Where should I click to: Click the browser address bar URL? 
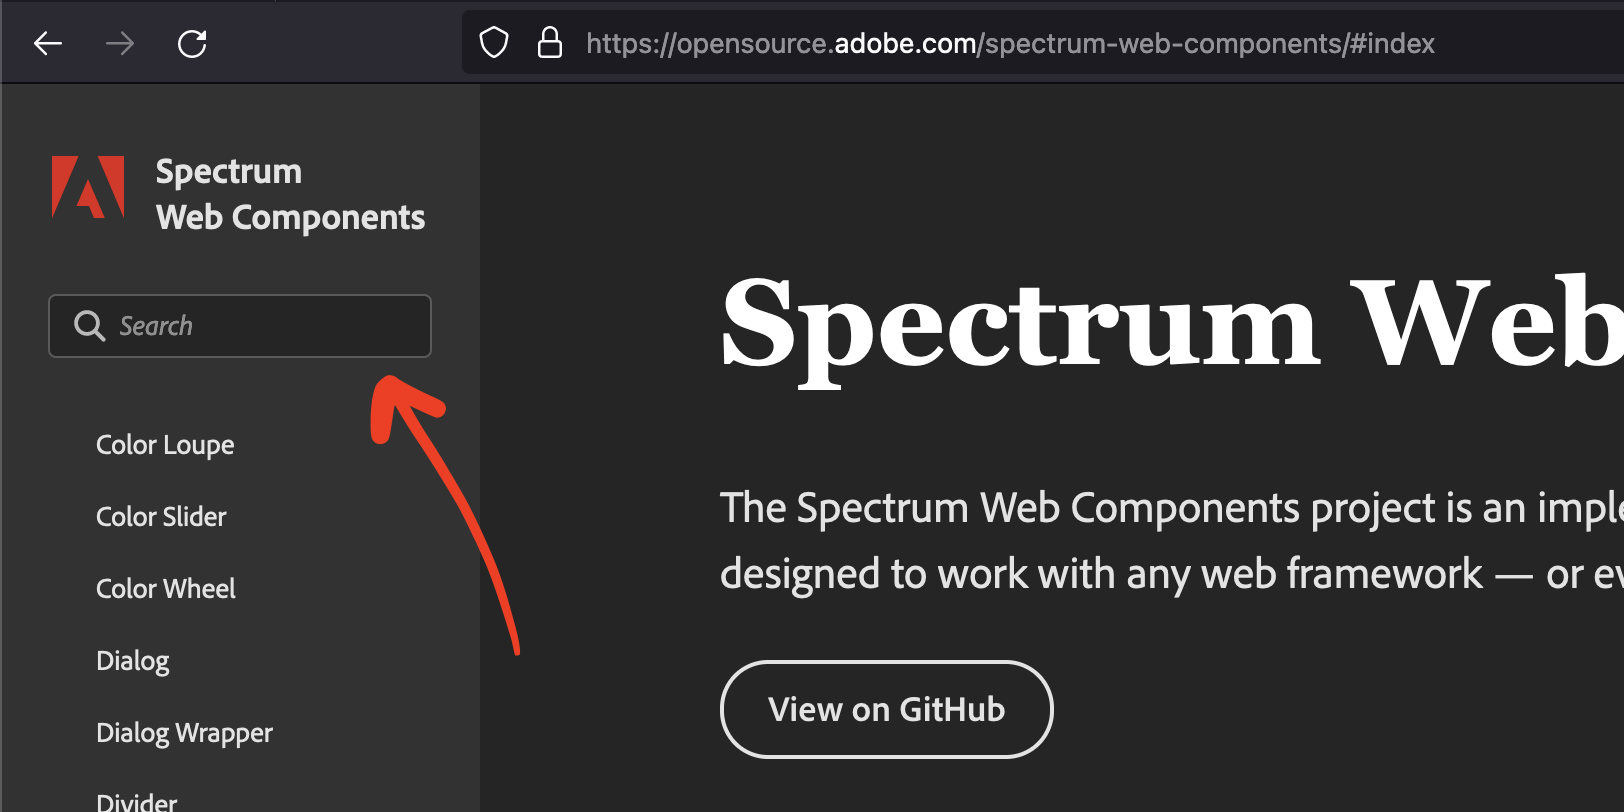[1010, 43]
